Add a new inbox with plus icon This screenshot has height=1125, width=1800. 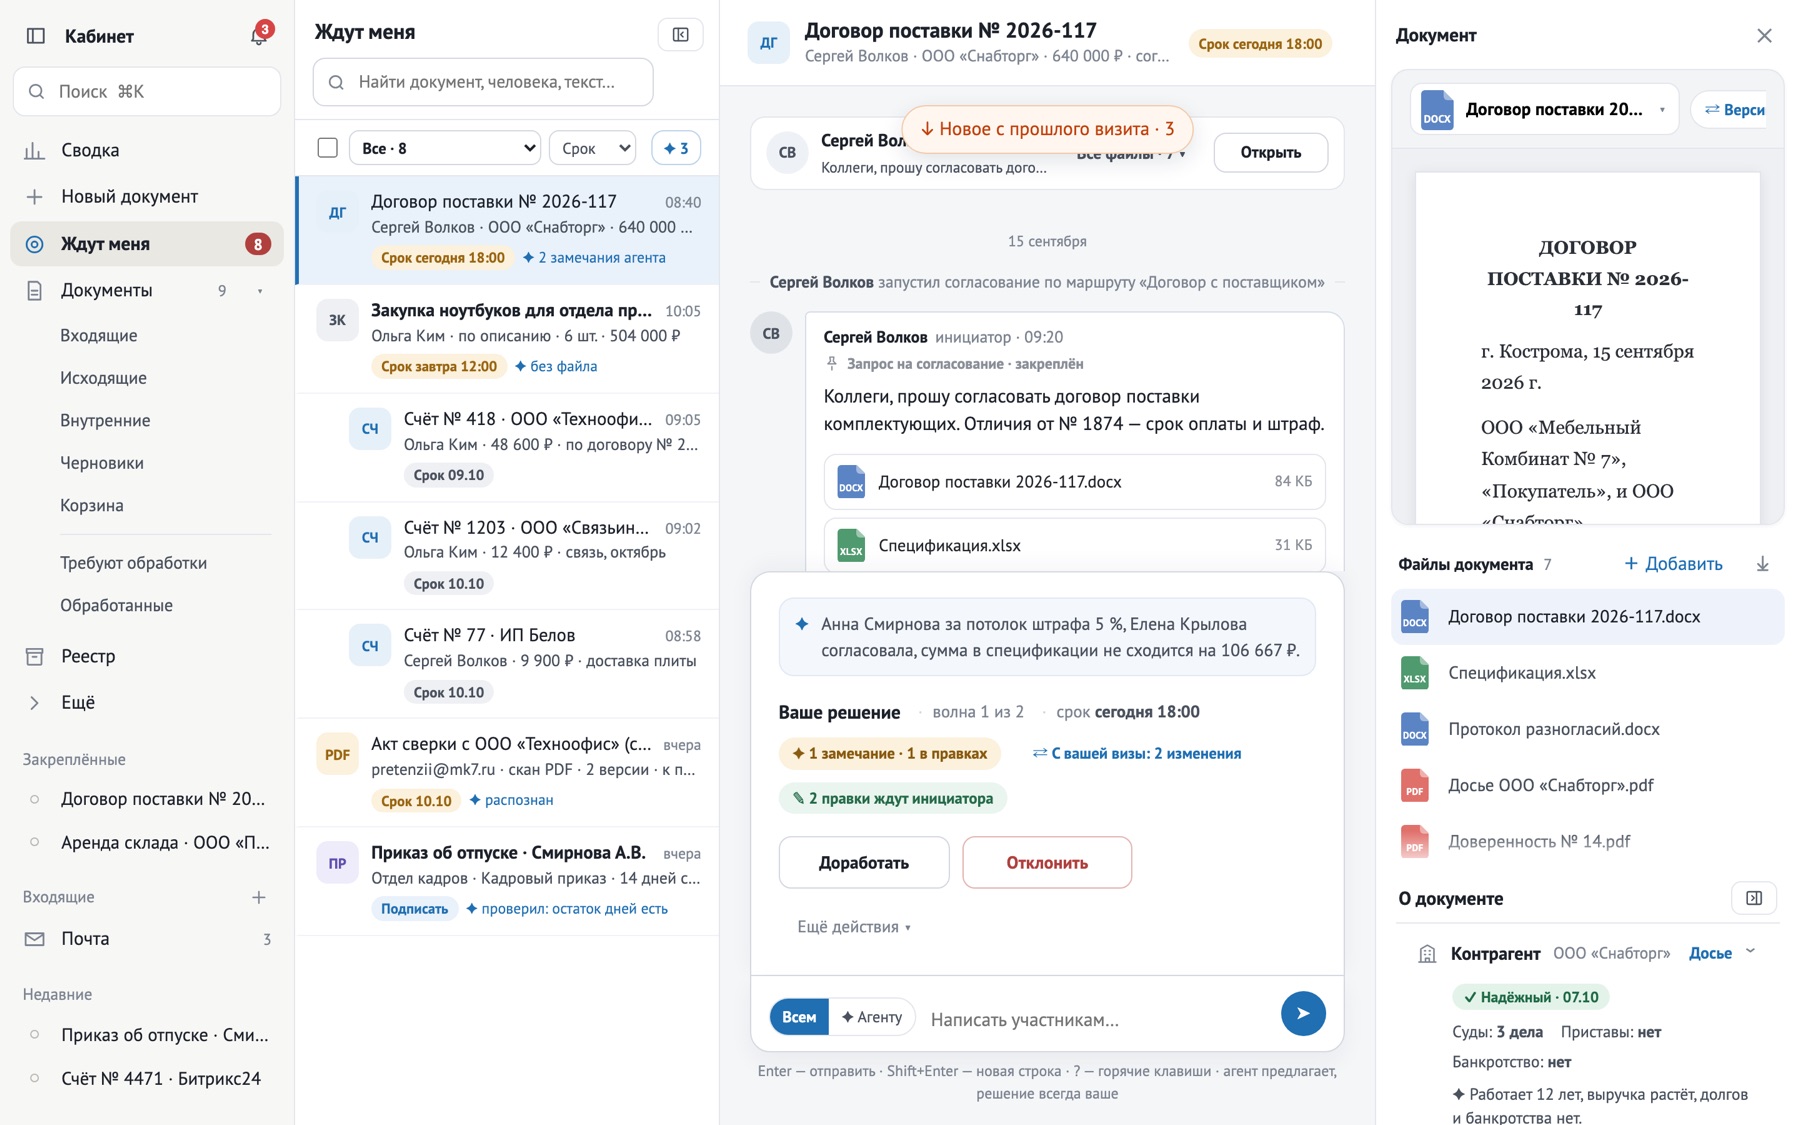point(259,897)
